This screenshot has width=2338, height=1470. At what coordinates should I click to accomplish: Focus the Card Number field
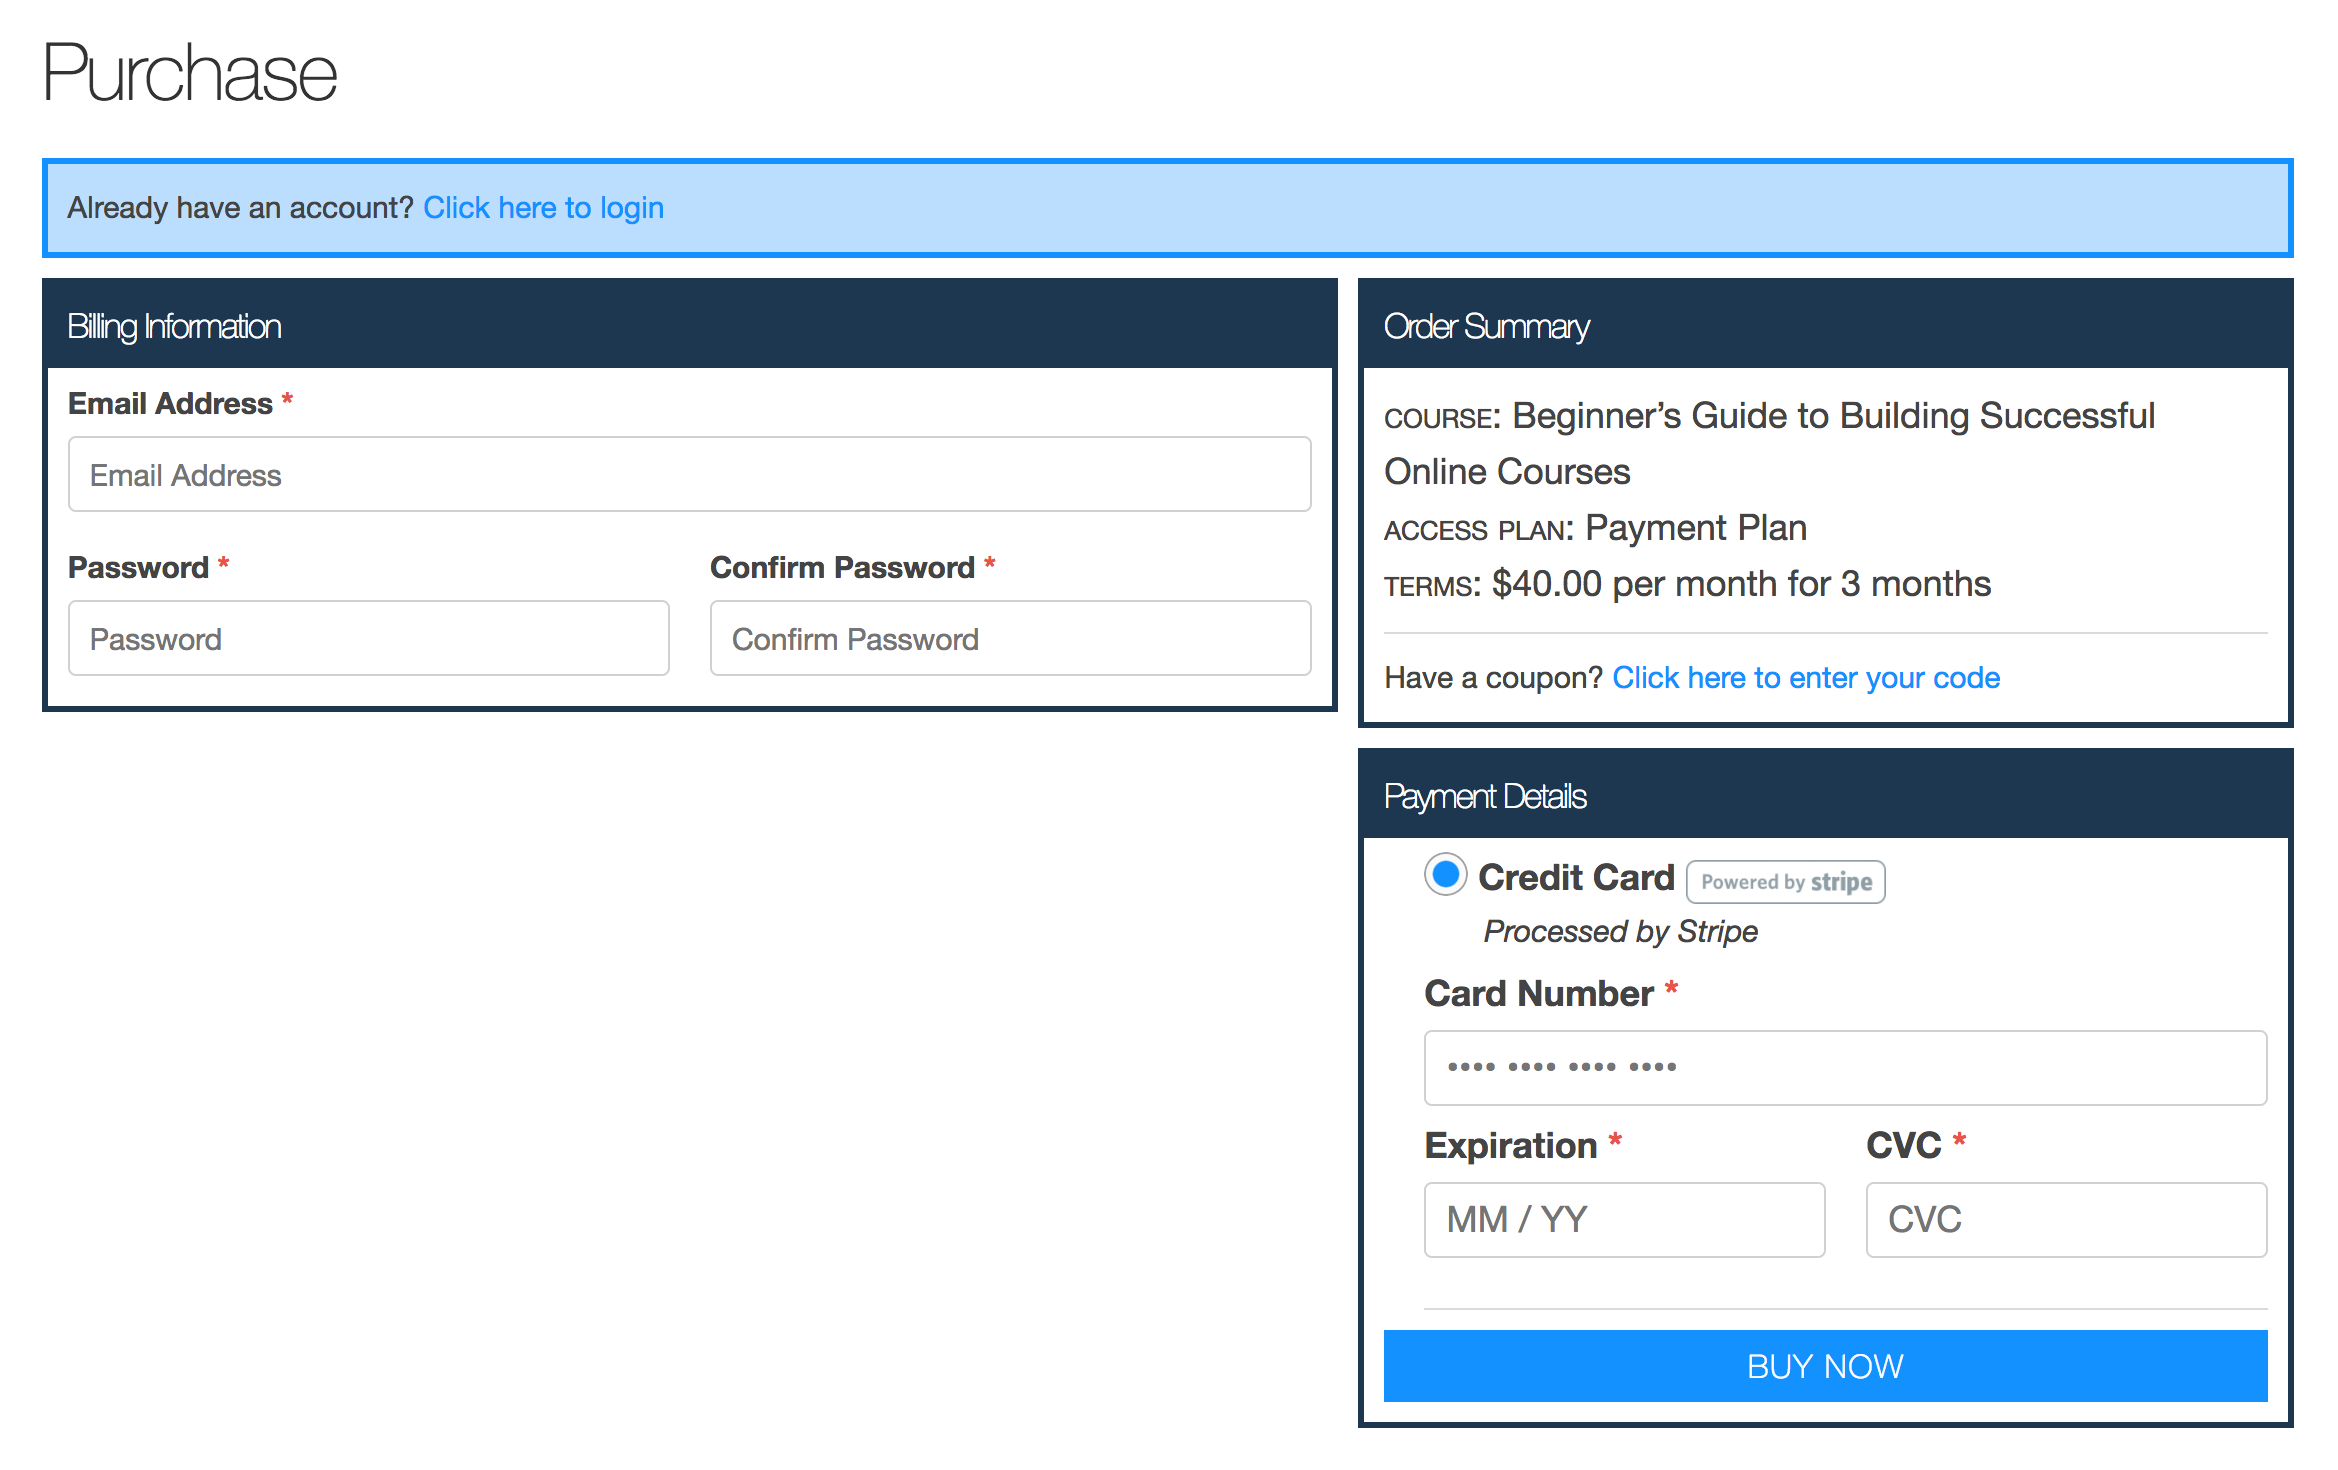[1844, 1068]
